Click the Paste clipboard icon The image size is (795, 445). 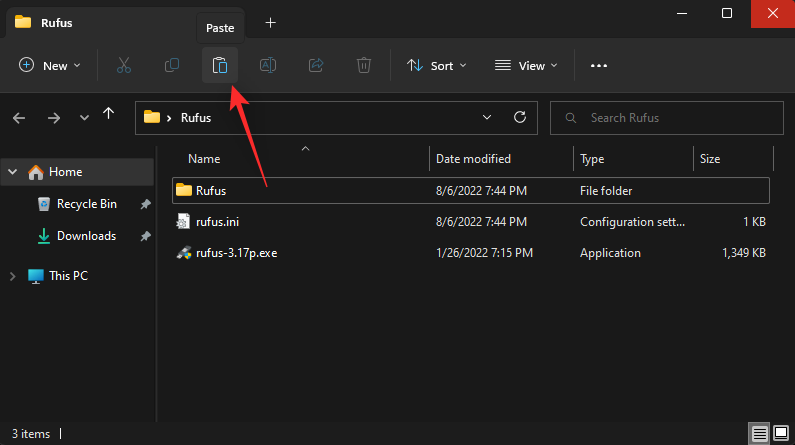(x=220, y=65)
